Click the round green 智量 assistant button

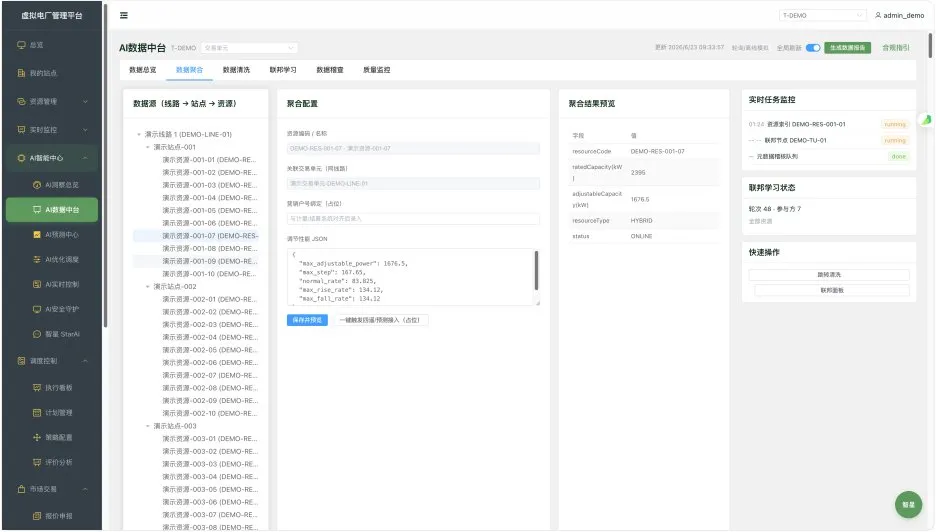908,505
